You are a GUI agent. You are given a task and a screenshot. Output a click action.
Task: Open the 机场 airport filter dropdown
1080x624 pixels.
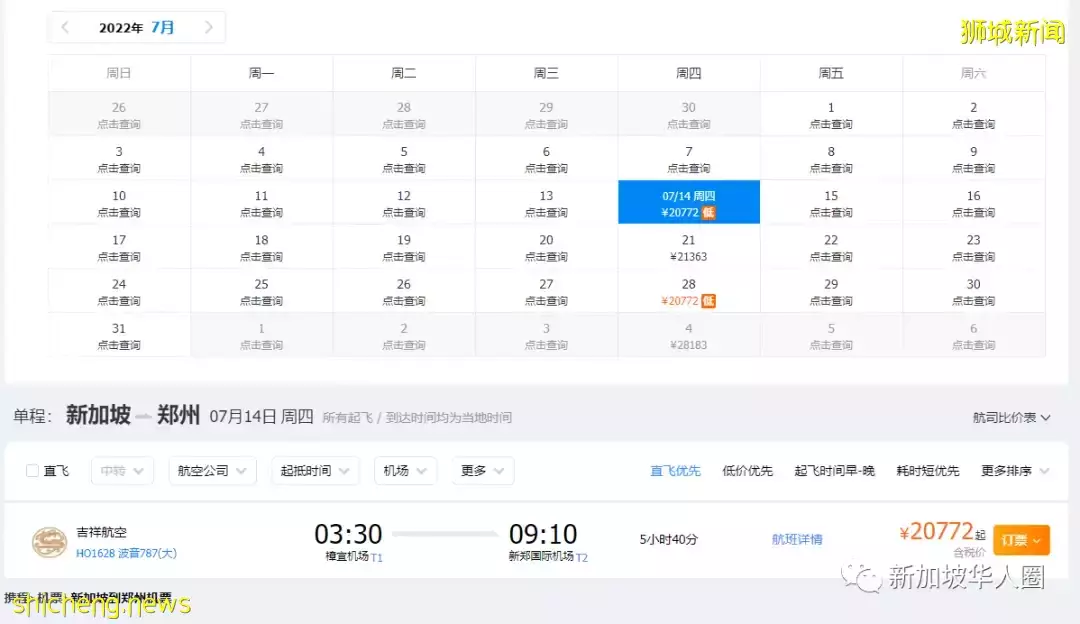click(x=404, y=470)
